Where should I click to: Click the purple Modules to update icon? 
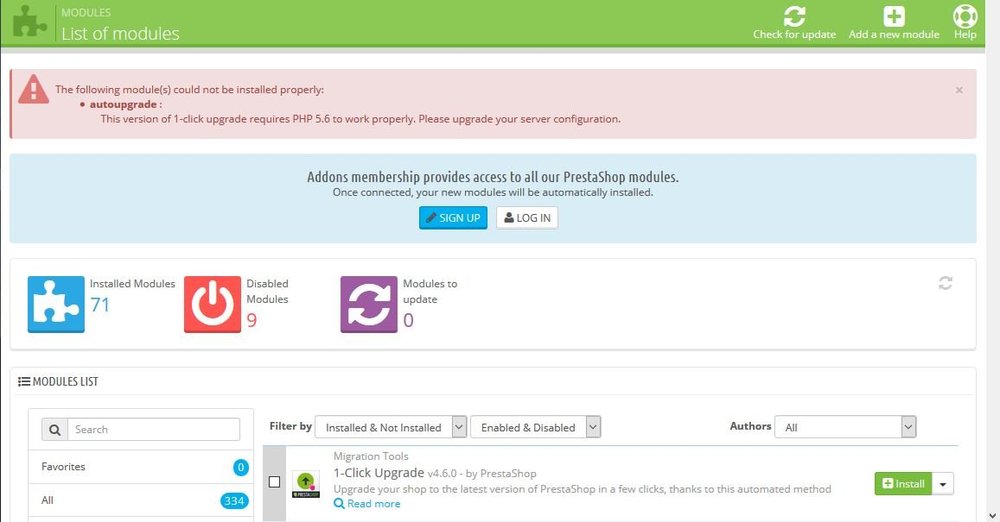pyautogui.click(x=369, y=304)
